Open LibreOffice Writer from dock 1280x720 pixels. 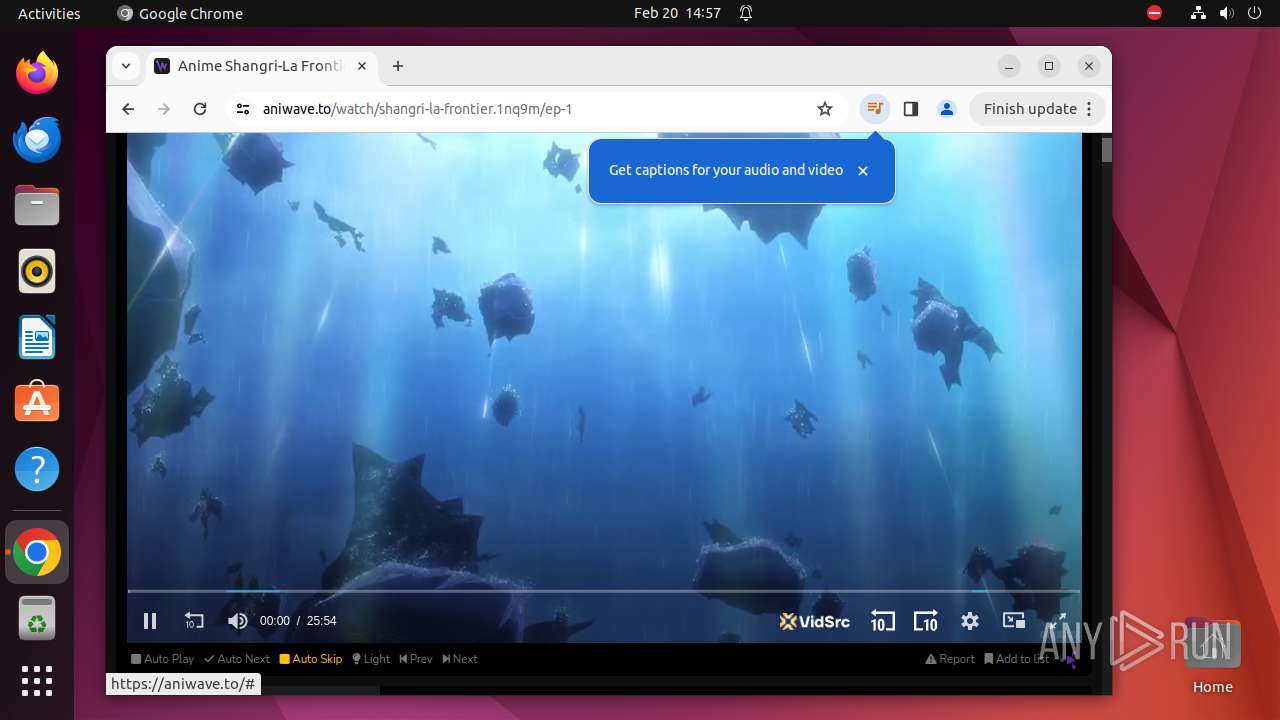[x=37, y=337]
